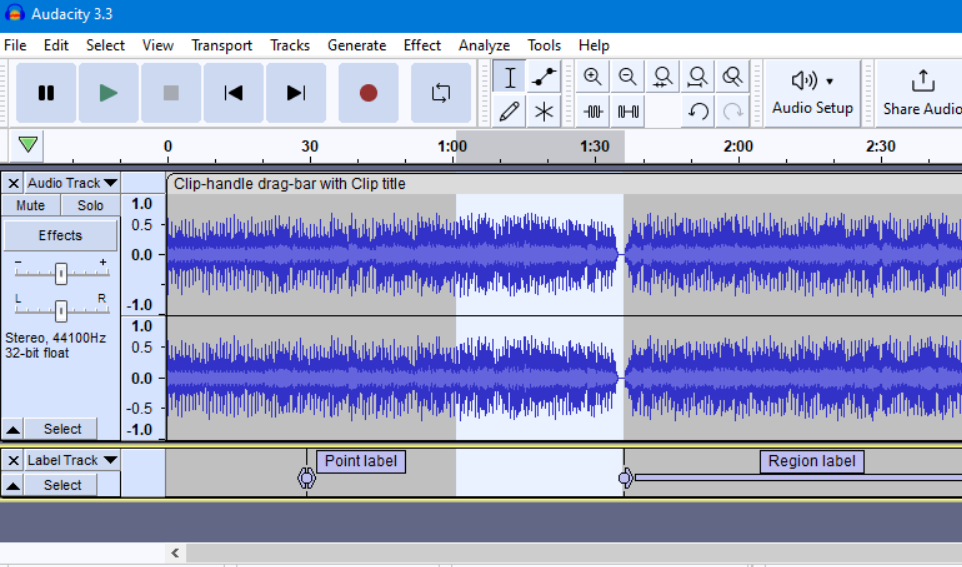Click the 2:00 mark on the timeline ruler
Viewport: 962px width, 567px height.
(x=738, y=147)
